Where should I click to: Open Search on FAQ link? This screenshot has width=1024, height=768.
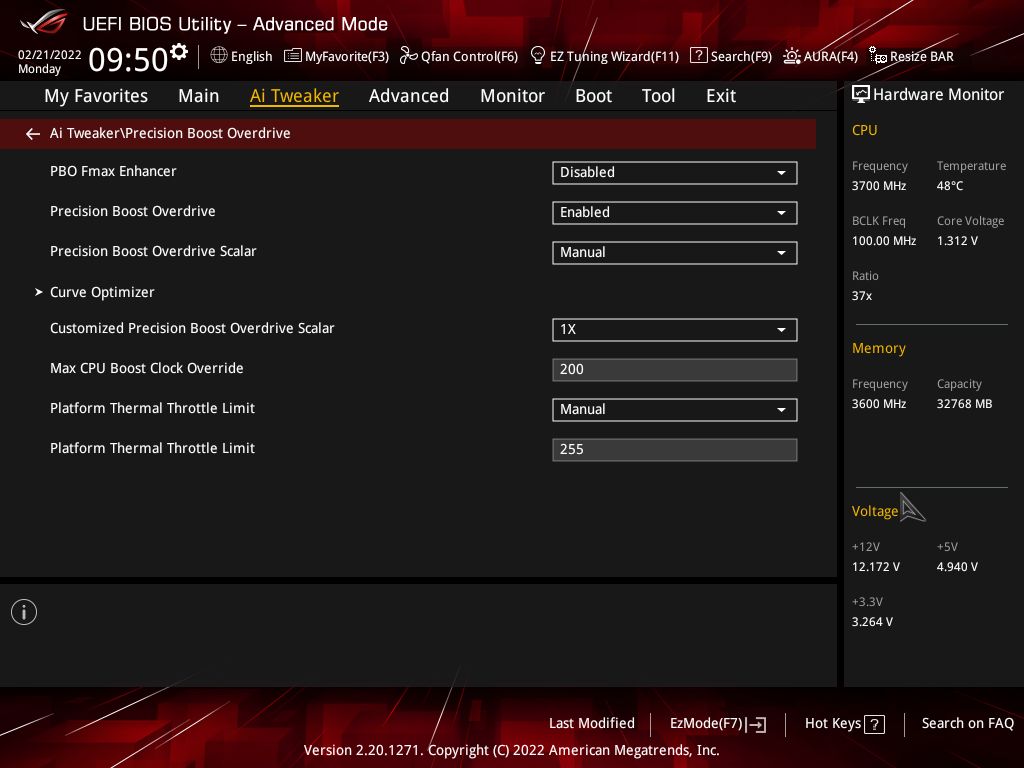click(x=968, y=724)
